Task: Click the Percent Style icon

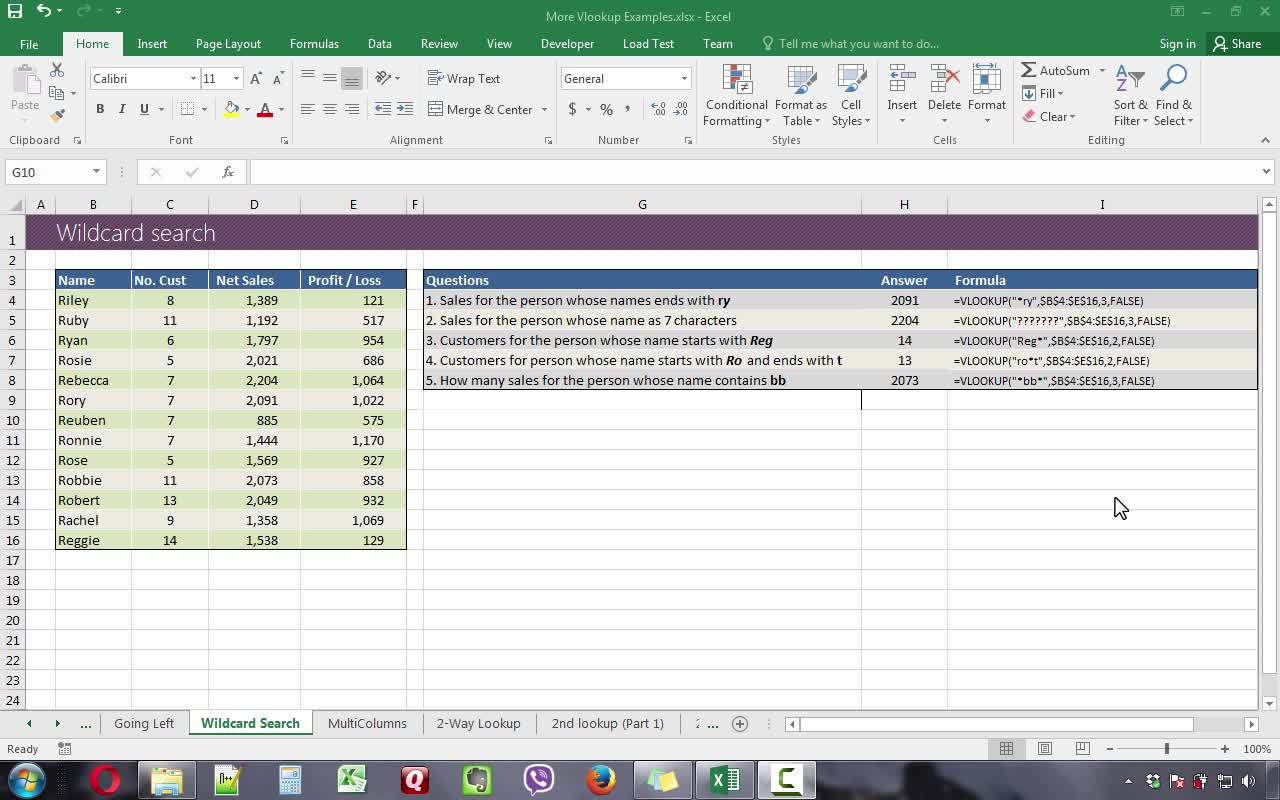Action: click(606, 109)
